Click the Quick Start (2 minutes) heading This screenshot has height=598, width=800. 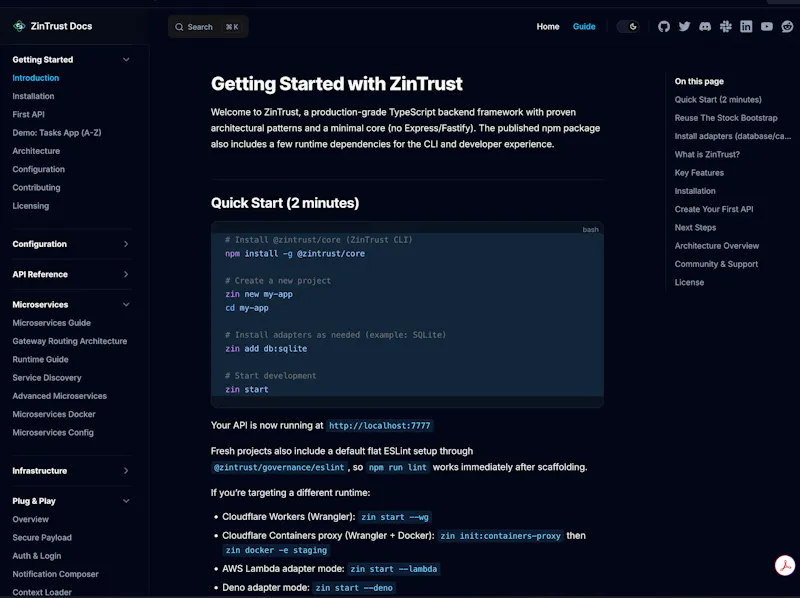285,203
